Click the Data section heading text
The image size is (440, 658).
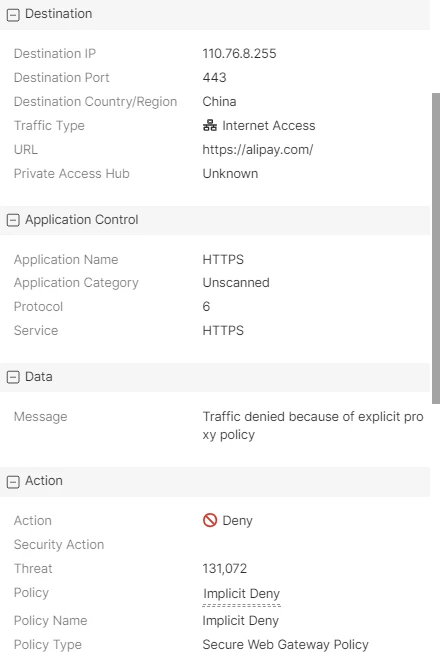pyautogui.click(x=39, y=376)
